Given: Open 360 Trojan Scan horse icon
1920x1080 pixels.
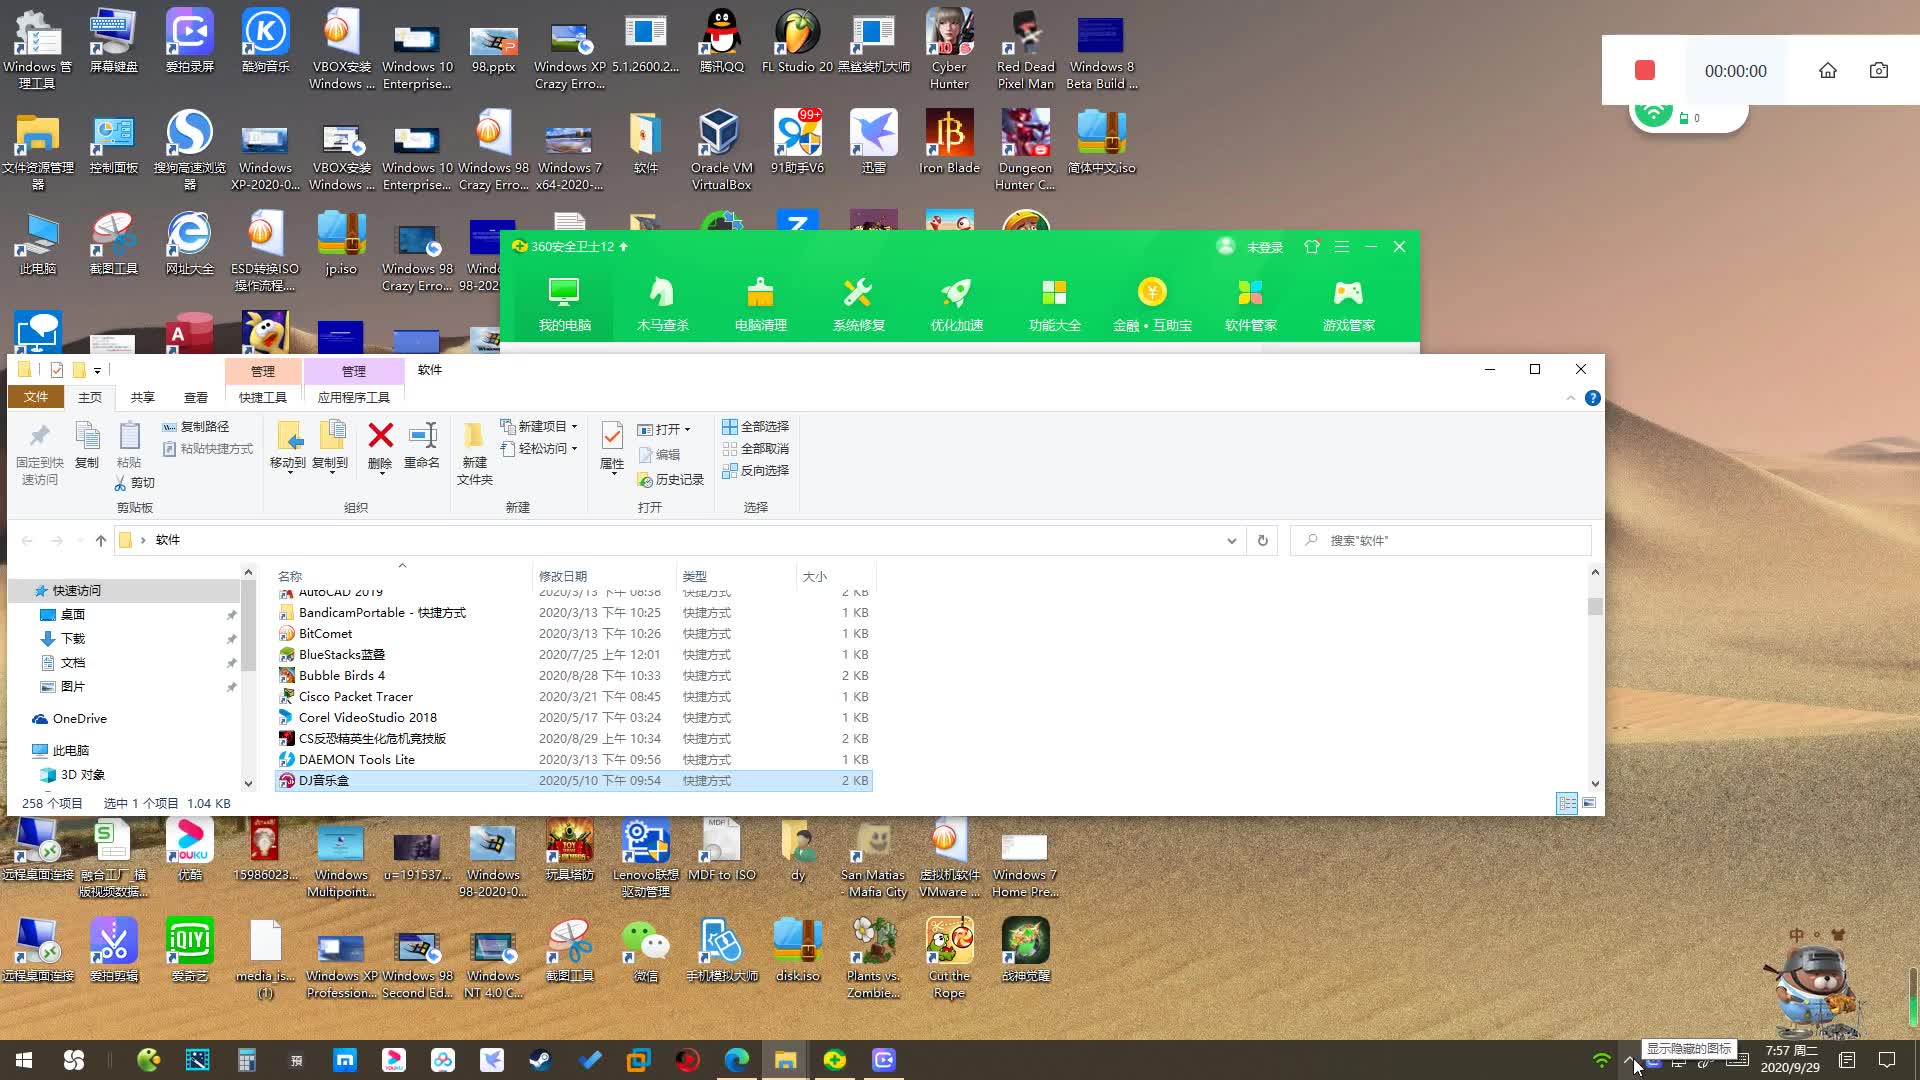Looking at the screenshot, I should [662, 292].
